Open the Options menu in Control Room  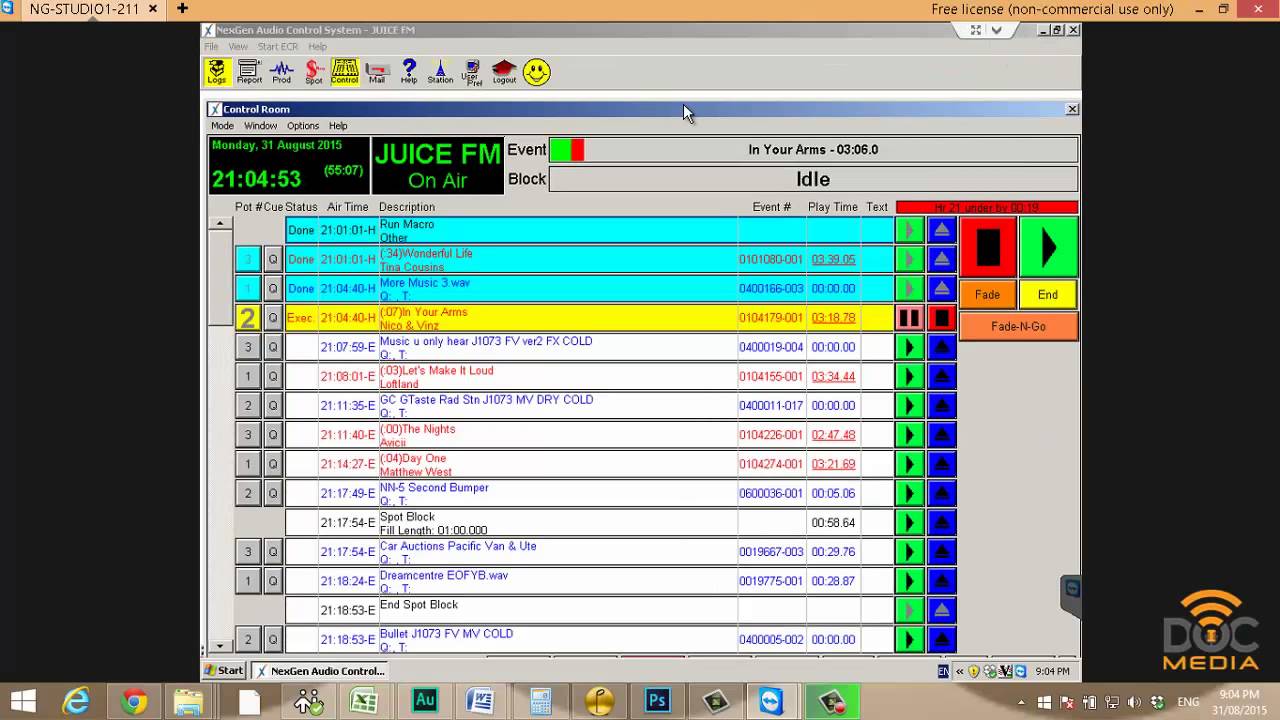tap(303, 126)
